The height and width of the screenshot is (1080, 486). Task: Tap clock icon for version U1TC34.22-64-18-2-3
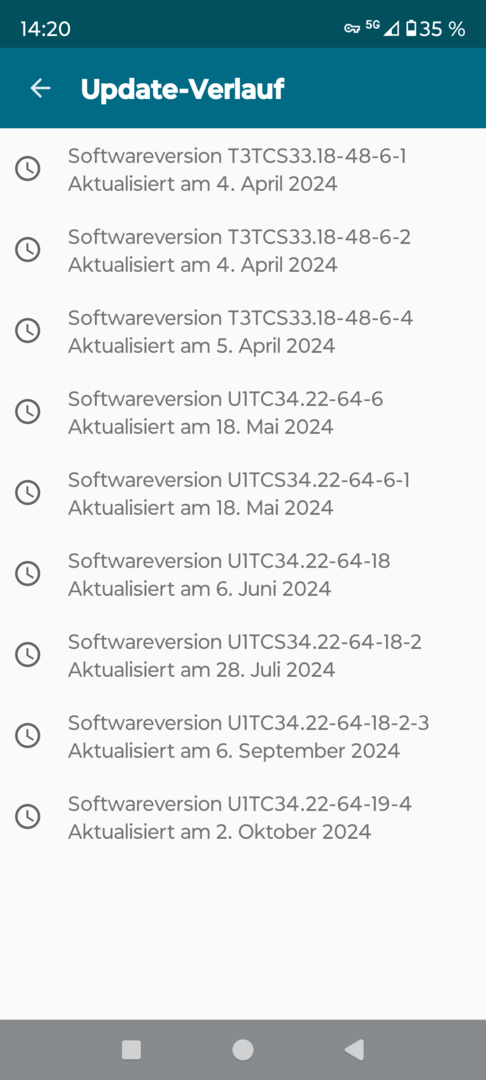click(x=28, y=735)
